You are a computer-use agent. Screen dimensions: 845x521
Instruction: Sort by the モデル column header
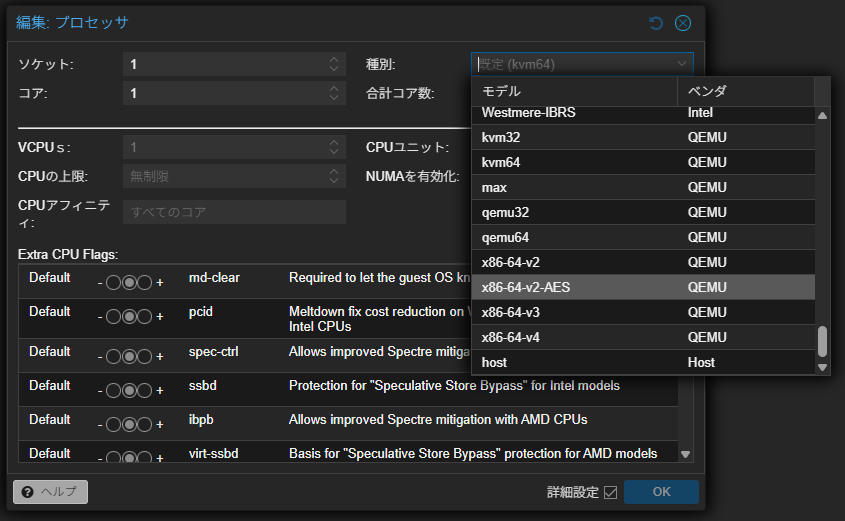click(x=574, y=91)
